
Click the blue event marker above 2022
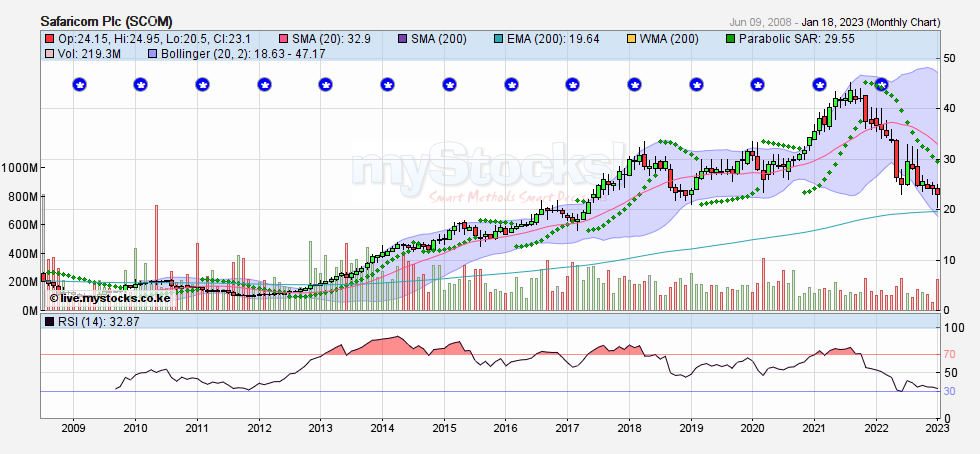(880, 85)
